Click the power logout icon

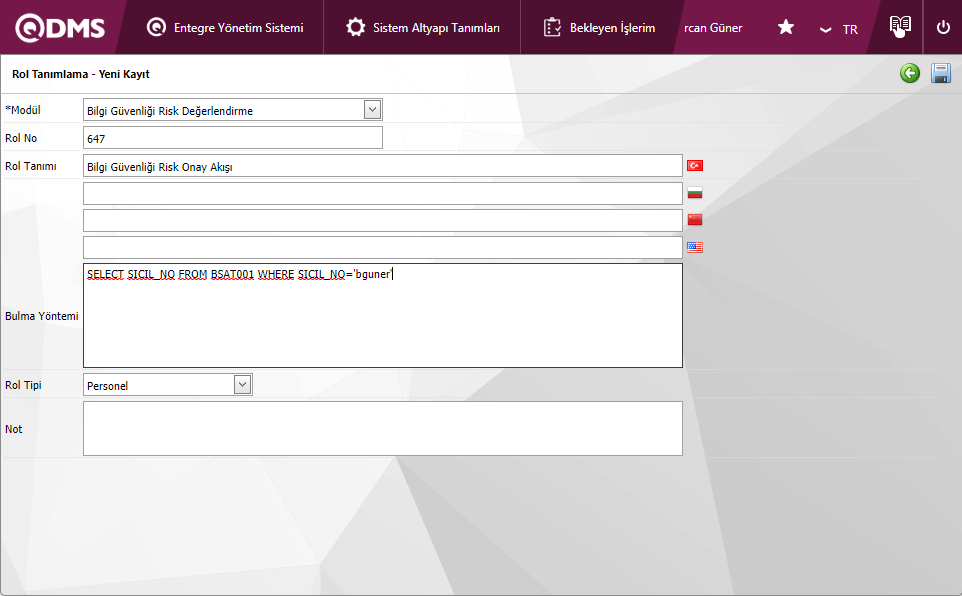click(943, 27)
